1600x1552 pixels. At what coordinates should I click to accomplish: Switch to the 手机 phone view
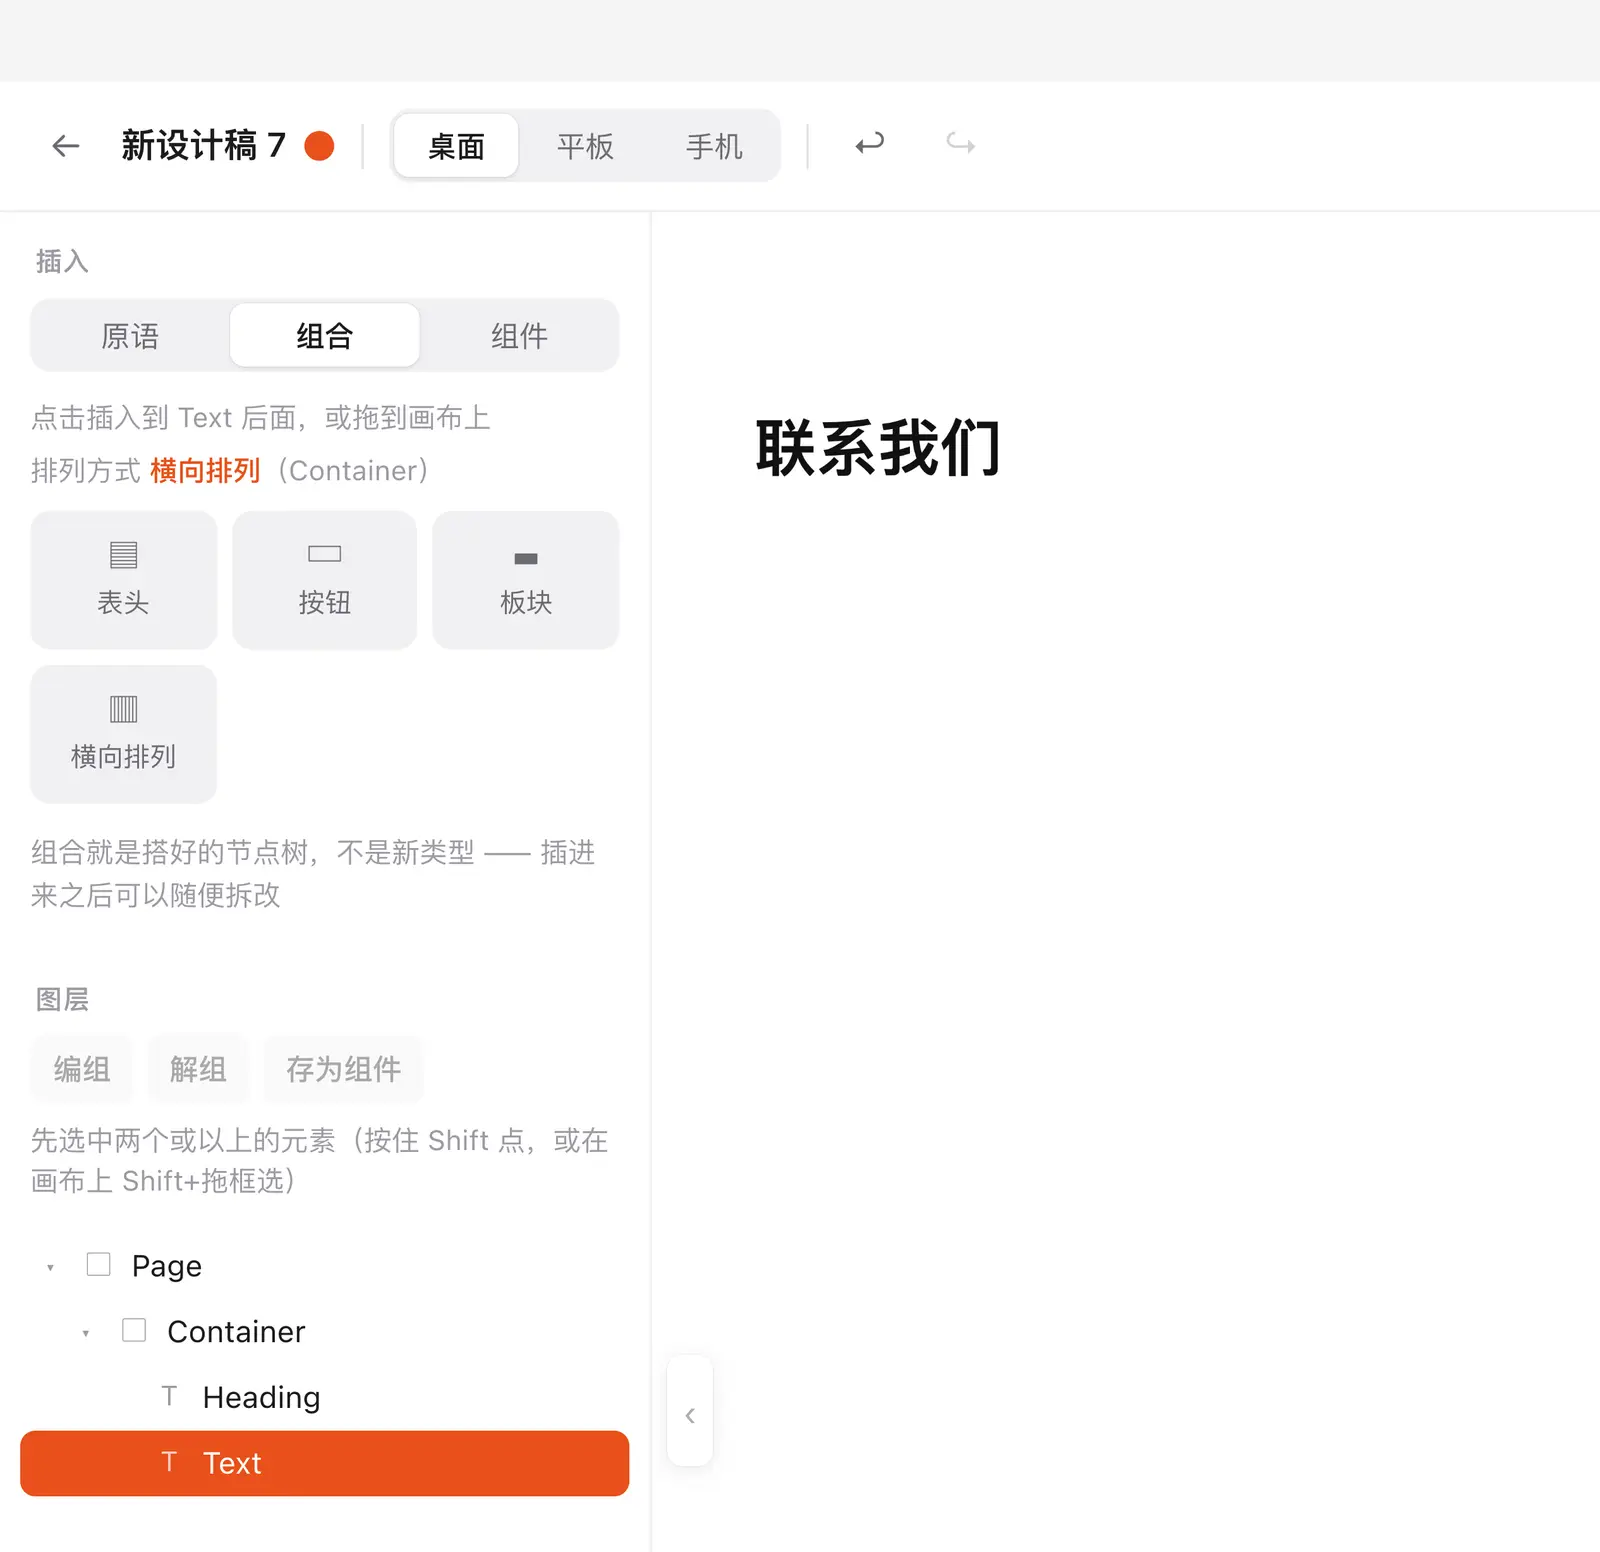[714, 146]
